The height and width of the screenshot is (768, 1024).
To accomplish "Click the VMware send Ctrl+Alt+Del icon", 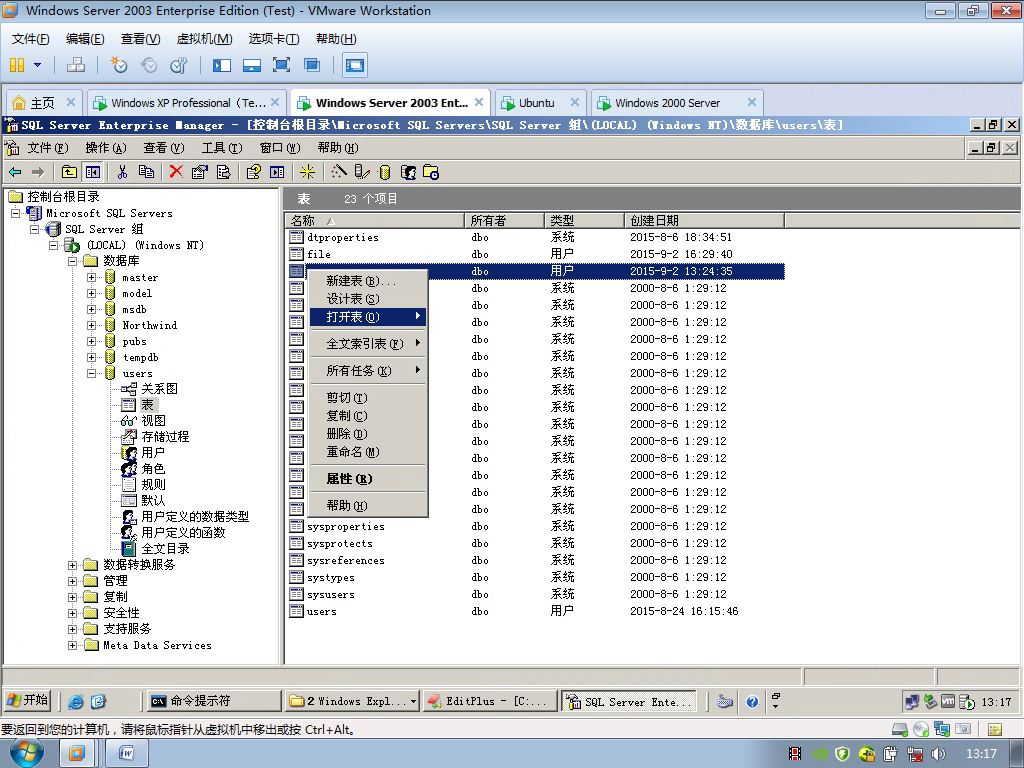I will (x=76, y=65).
